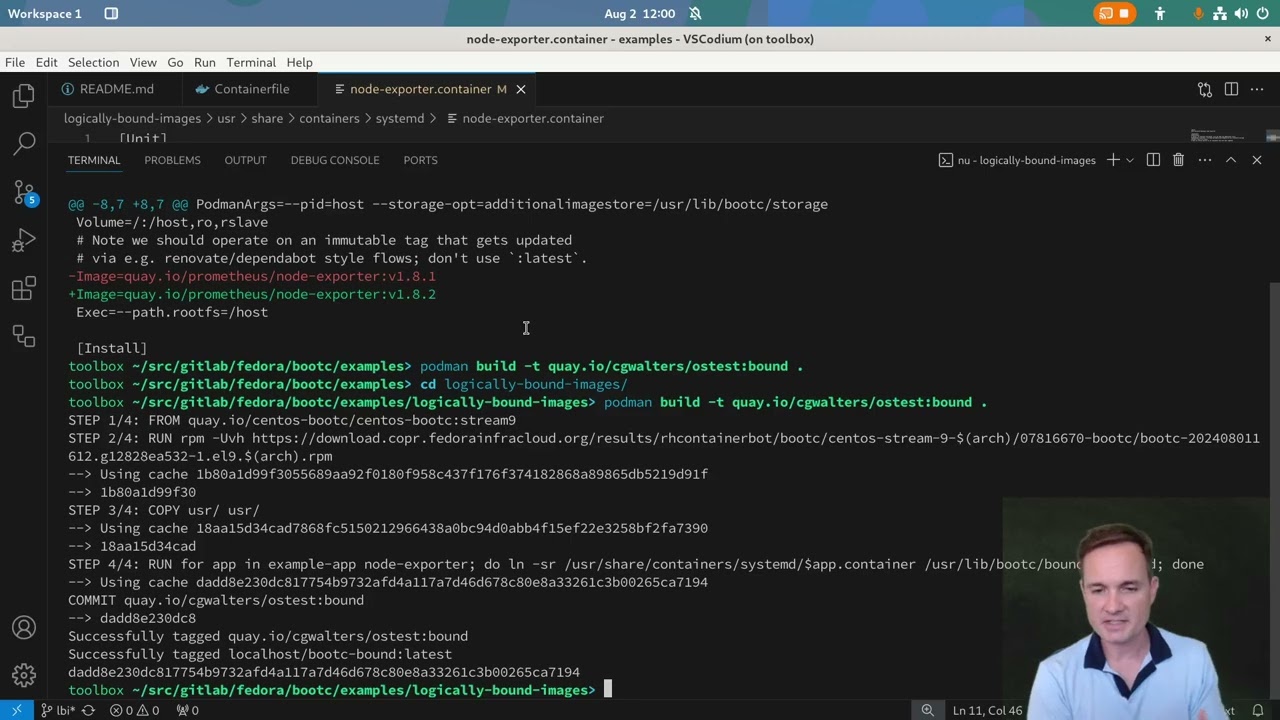Open the Explorer view in activity bar
Viewport: 1280px width, 720px height.
[24, 96]
